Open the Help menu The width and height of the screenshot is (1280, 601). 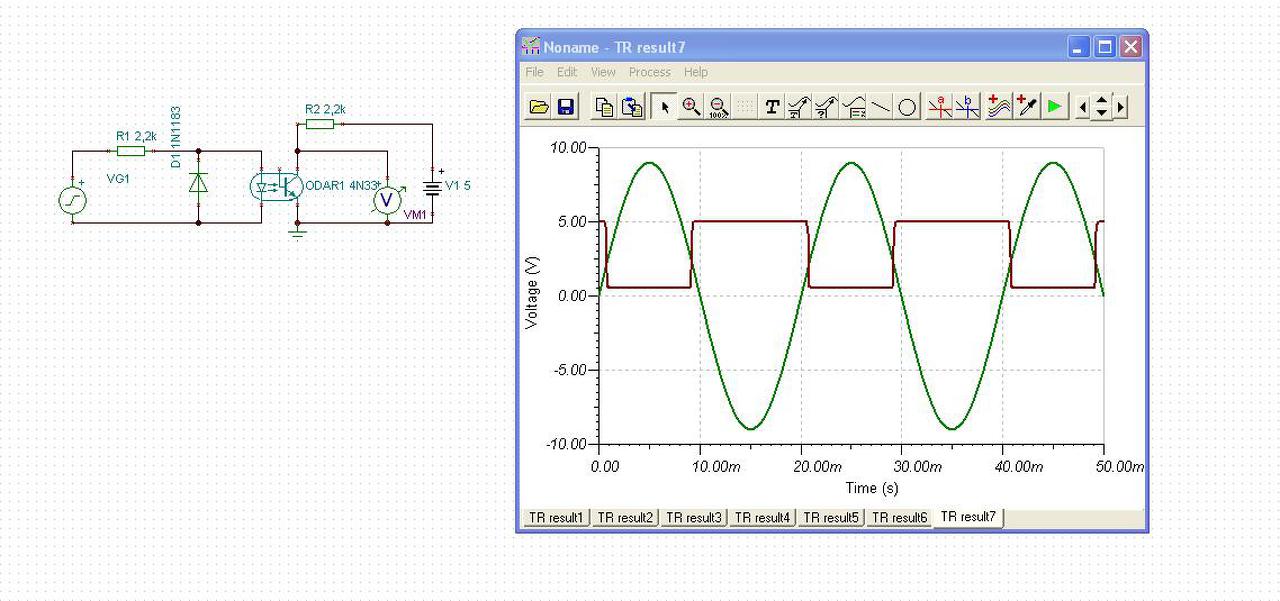click(x=696, y=72)
